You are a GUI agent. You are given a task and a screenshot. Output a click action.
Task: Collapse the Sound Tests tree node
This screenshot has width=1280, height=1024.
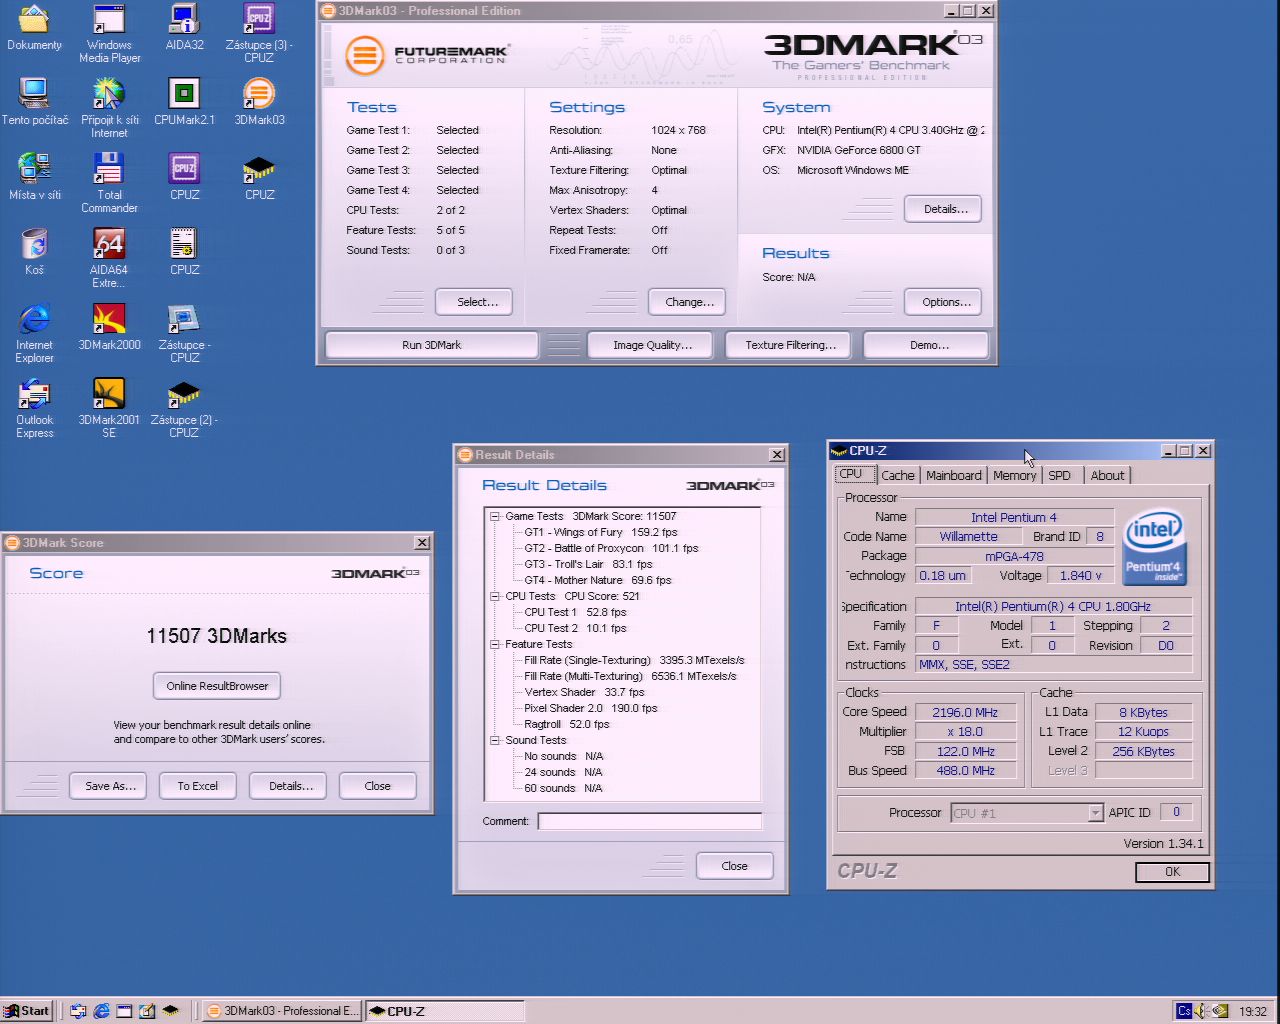pos(494,740)
